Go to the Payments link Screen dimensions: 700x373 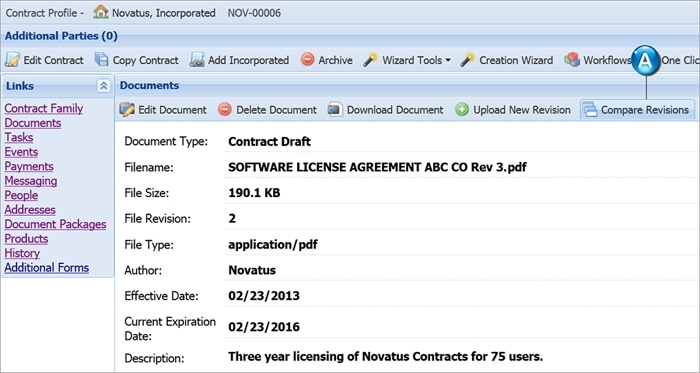[x=29, y=166]
